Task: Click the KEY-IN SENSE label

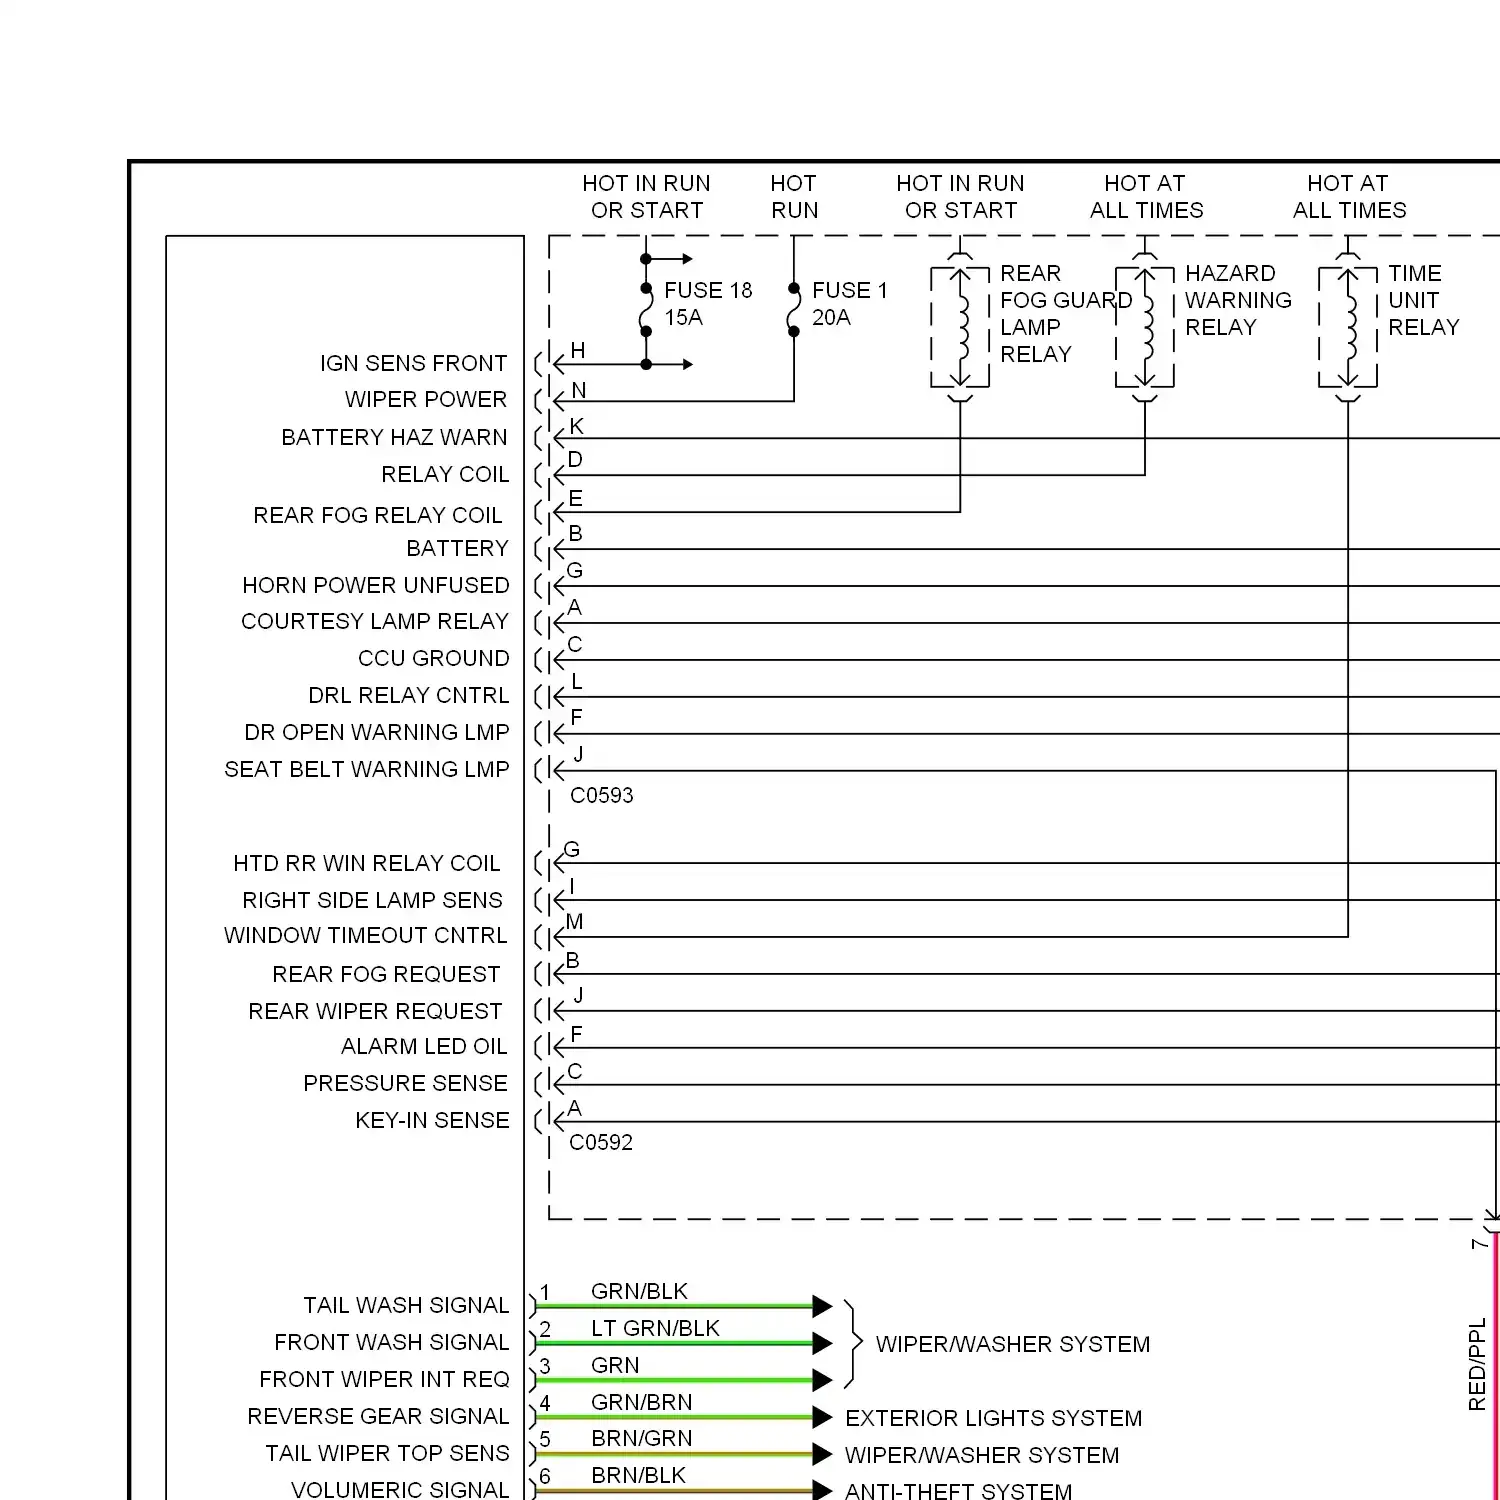Action: [432, 1120]
